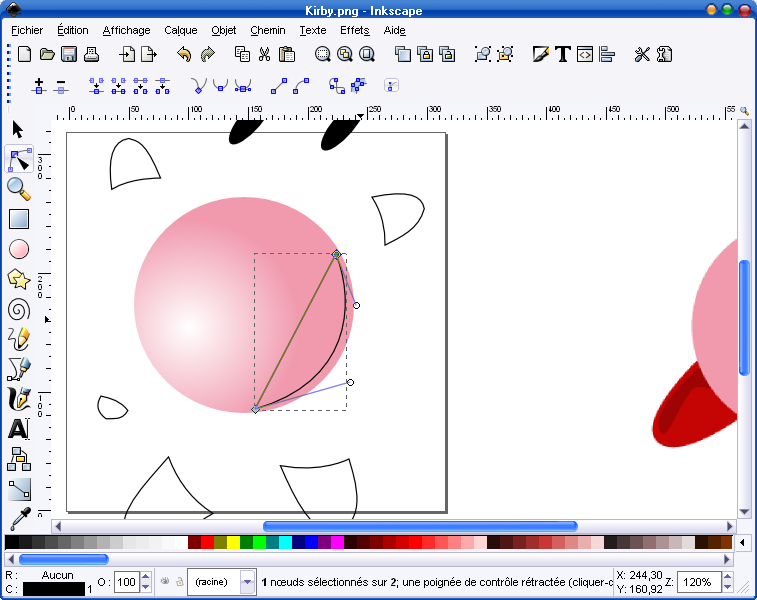Select the Pencil freehand tool

(19, 339)
